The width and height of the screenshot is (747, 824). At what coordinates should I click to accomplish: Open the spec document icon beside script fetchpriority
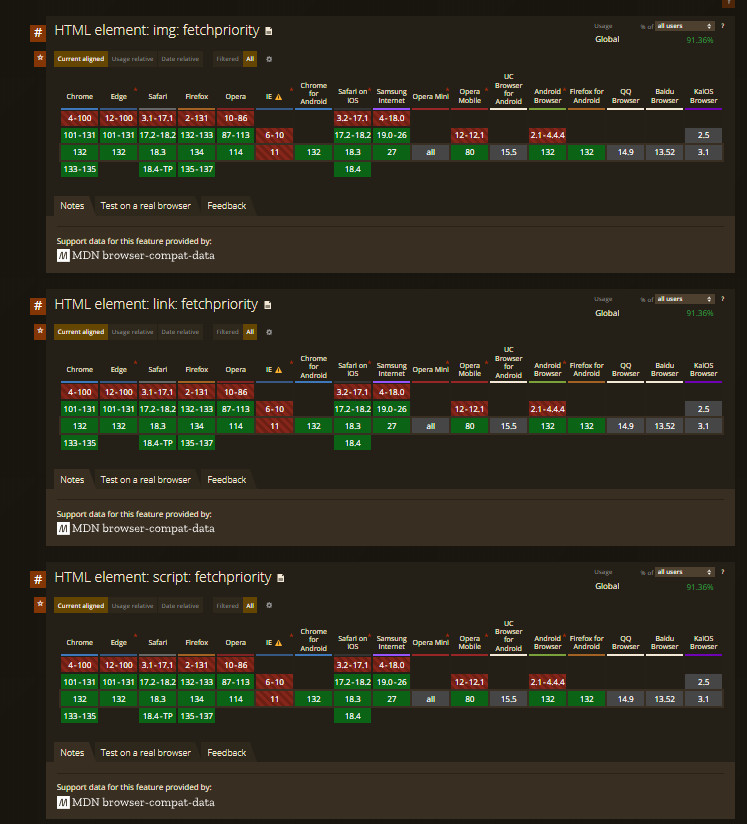(x=281, y=578)
